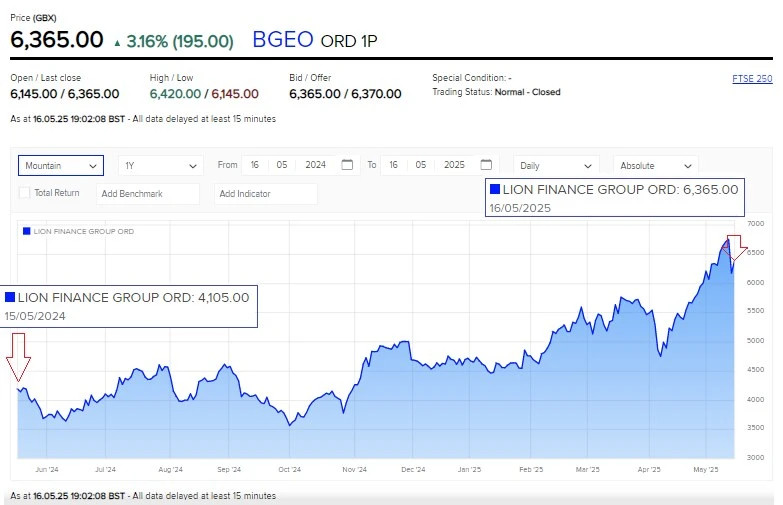Click the Add Indicator field
The image size is (783, 505).
[266, 194]
